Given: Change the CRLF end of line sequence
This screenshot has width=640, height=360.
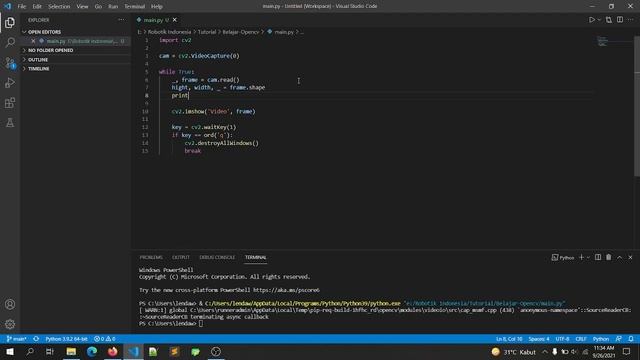Looking at the screenshot, I should pos(581,339).
